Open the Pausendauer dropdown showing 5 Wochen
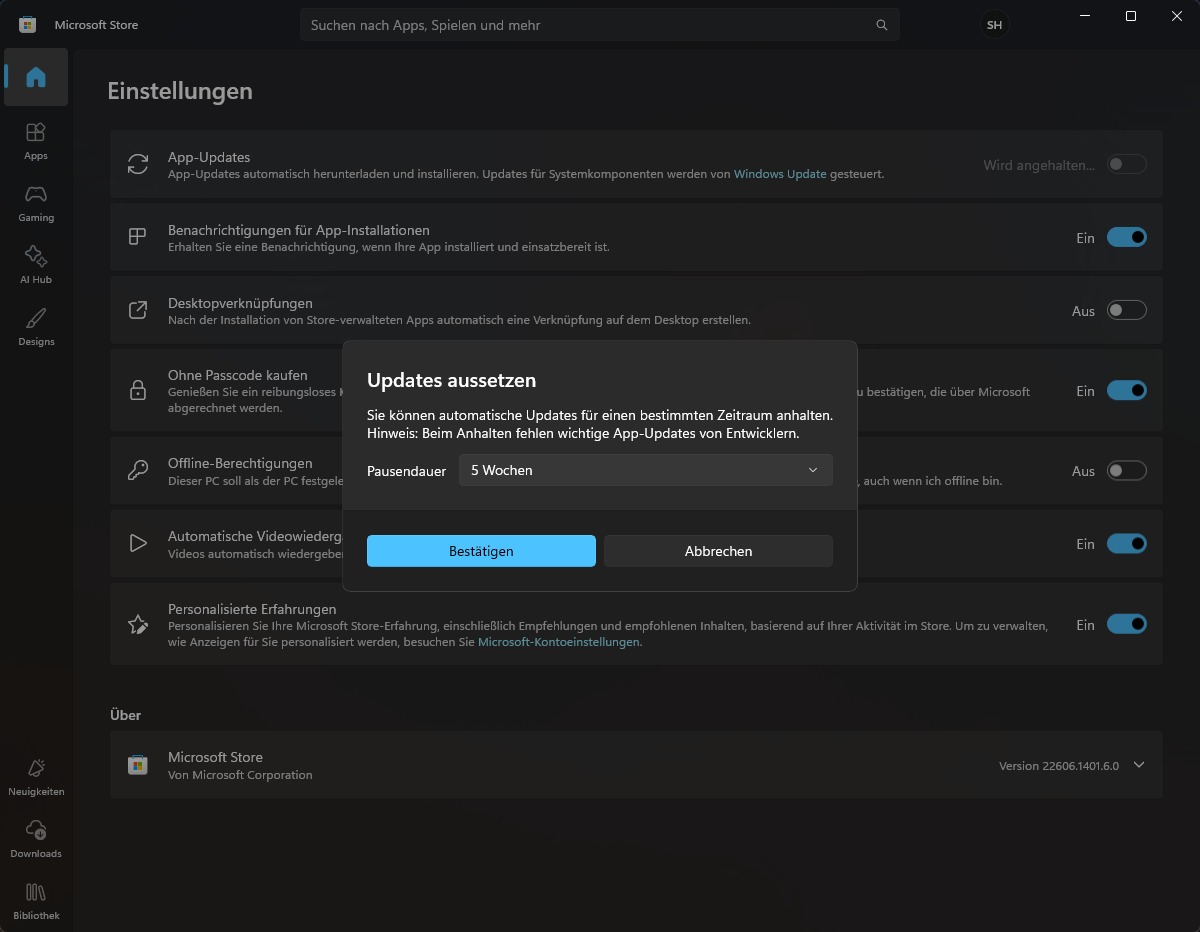1200x932 pixels. (x=645, y=470)
